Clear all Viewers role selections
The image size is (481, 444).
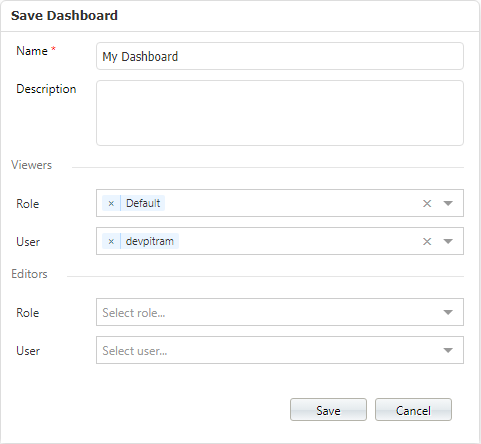pyautogui.click(x=427, y=203)
